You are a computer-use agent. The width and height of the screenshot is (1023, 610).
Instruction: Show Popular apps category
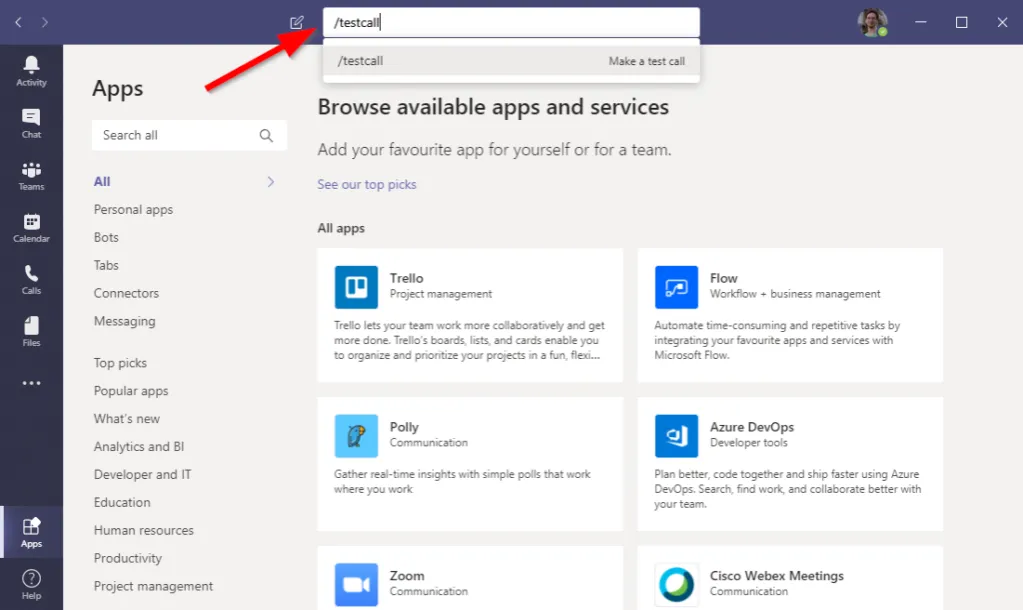coord(131,391)
